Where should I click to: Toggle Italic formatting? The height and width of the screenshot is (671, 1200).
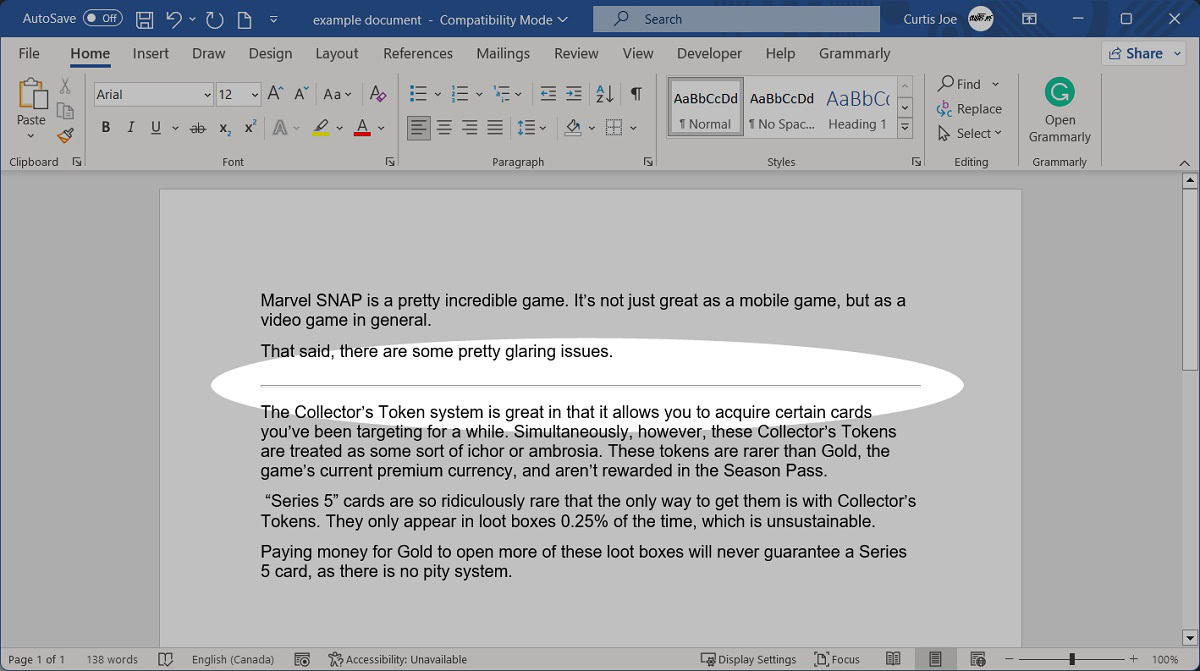(130, 128)
